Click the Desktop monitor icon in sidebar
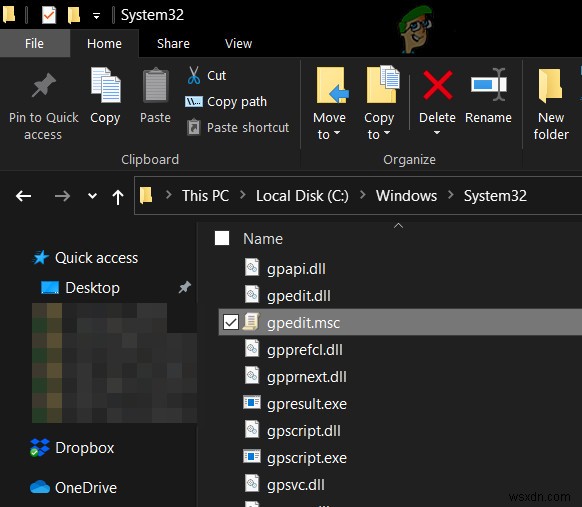582x507 pixels. pyautogui.click(x=50, y=288)
